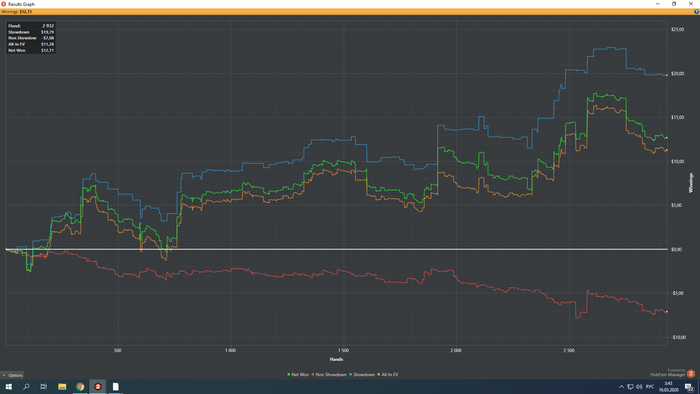Screen dimensions: 700x394
Task: Open File Explorer from taskbar
Action: tap(62, 387)
